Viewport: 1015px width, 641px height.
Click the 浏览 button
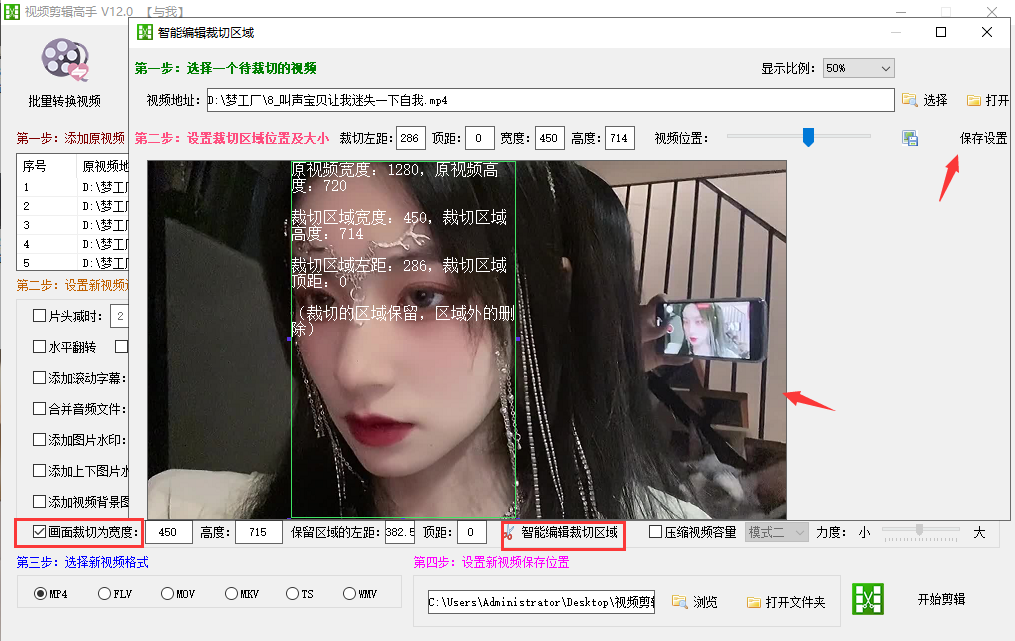pos(705,602)
